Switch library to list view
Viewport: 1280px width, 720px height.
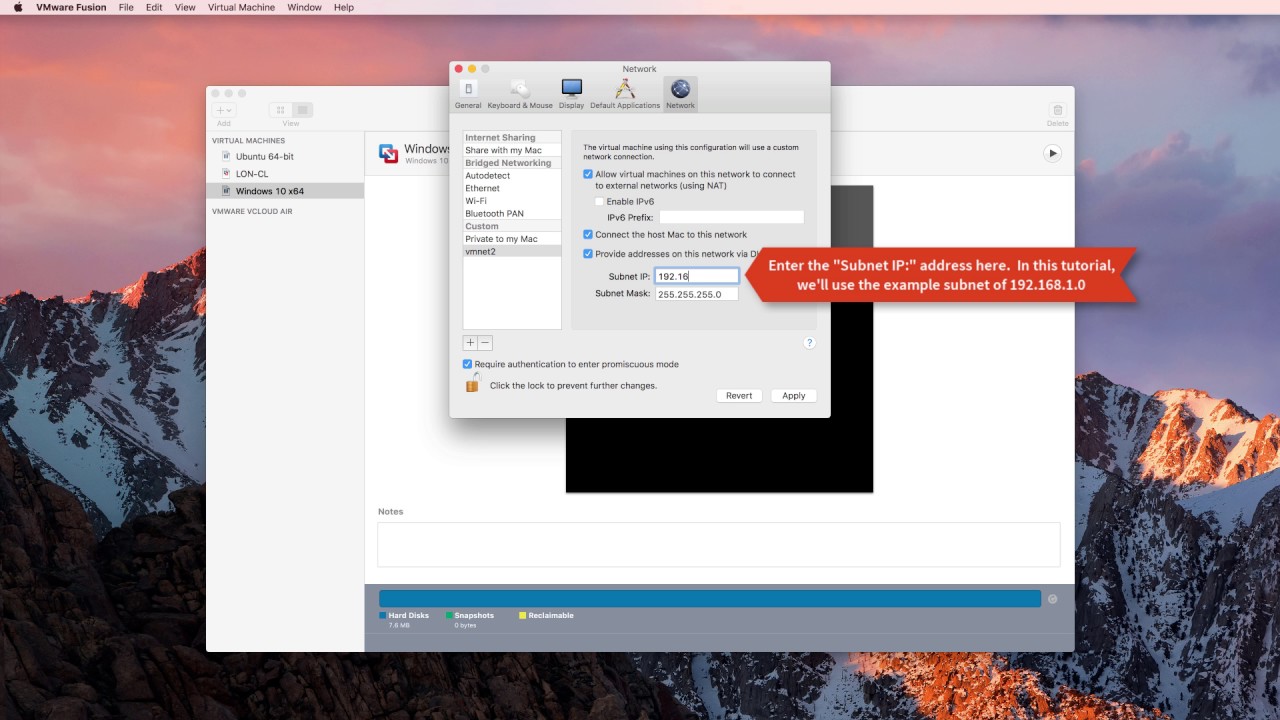pyautogui.click(x=302, y=110)
